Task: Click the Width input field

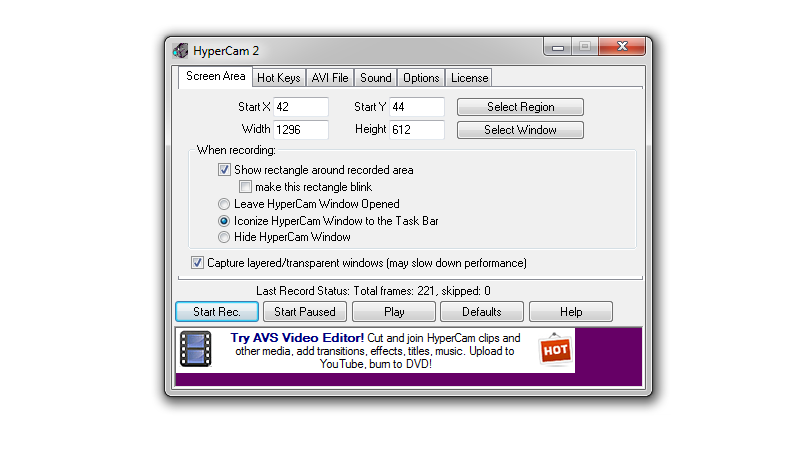Action: pyautogui.click(x=301, y=130)
